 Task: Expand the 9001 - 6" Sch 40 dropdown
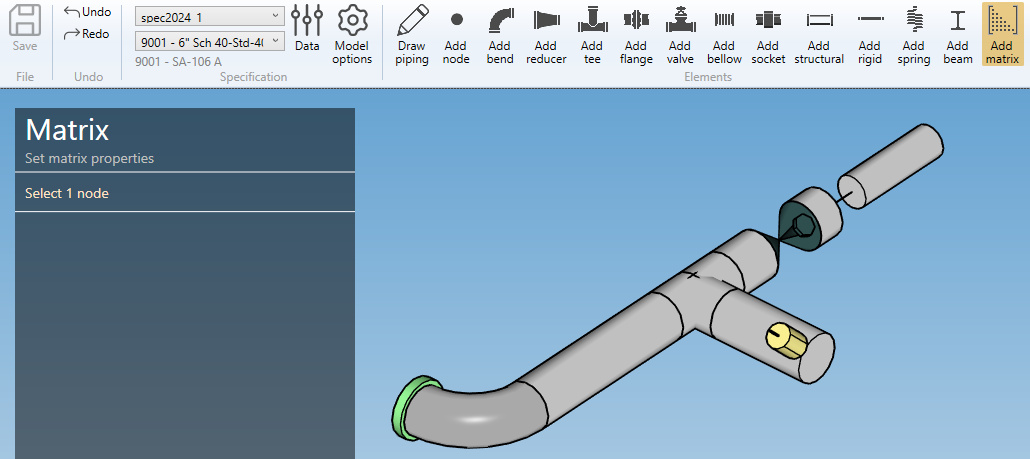(x=210, y=41)
